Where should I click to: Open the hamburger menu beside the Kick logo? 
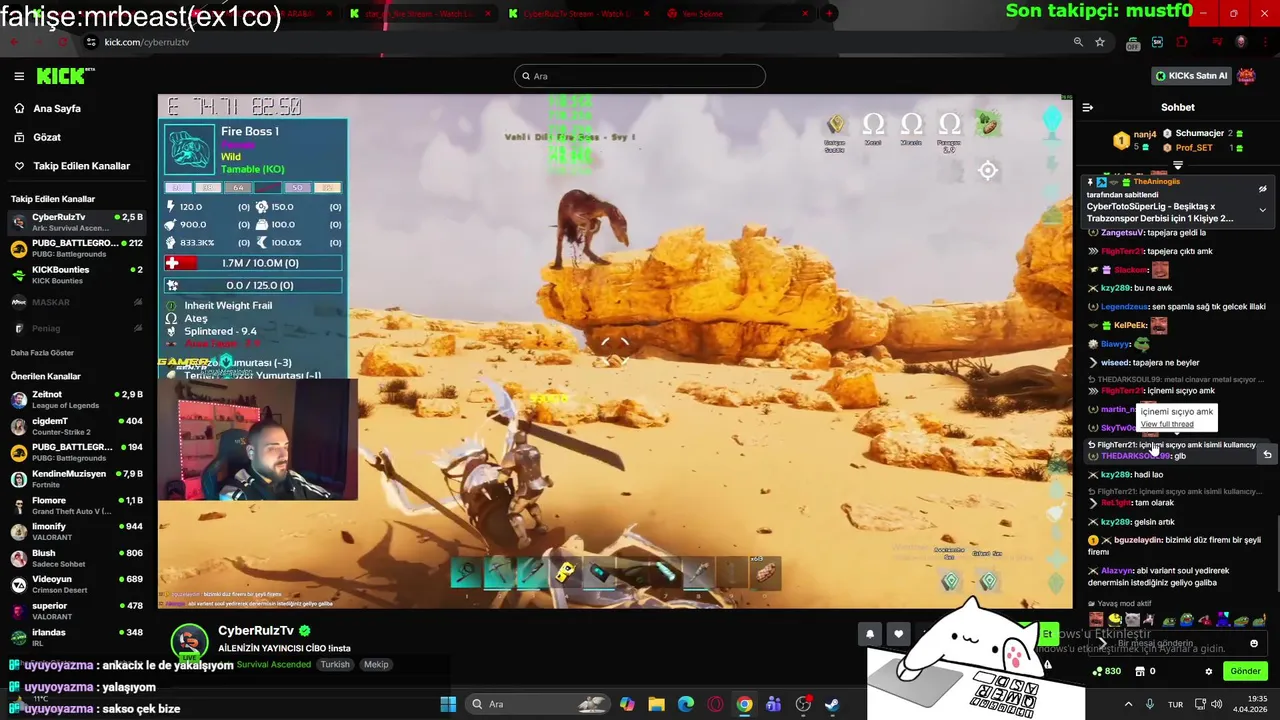(x=19, y=76)
